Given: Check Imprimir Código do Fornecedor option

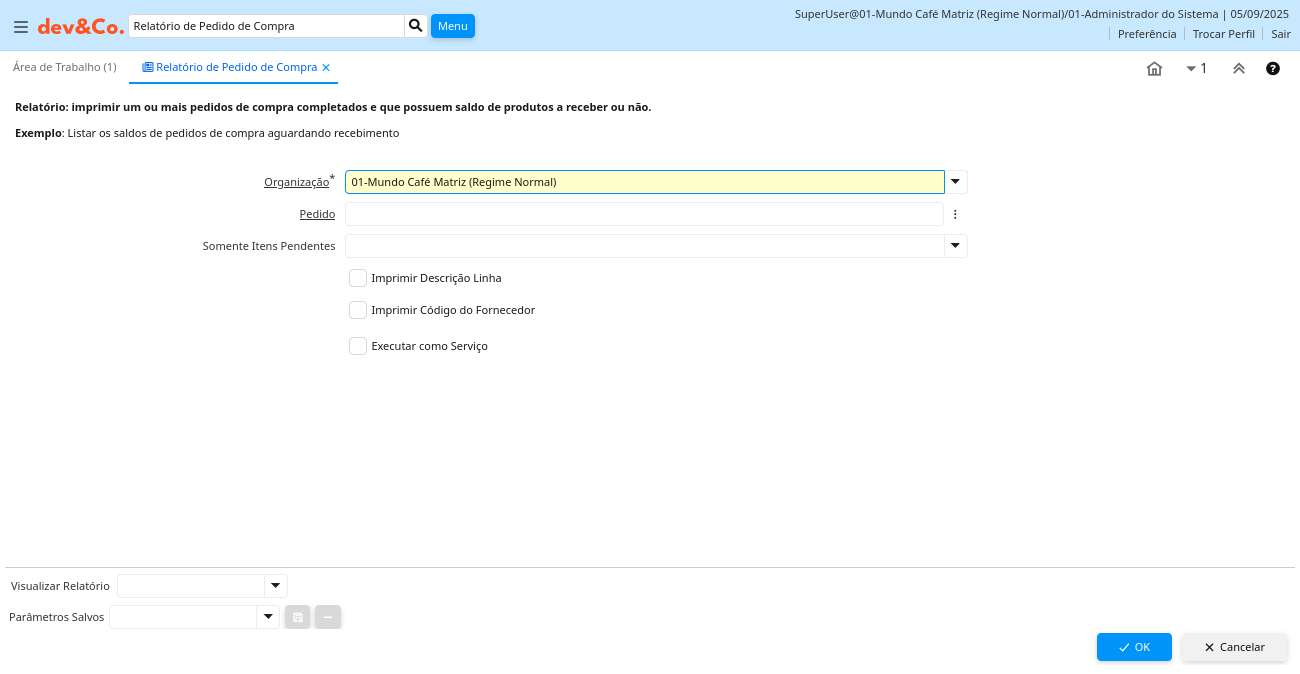Looking at the screenshot, I should click(358, 310).
